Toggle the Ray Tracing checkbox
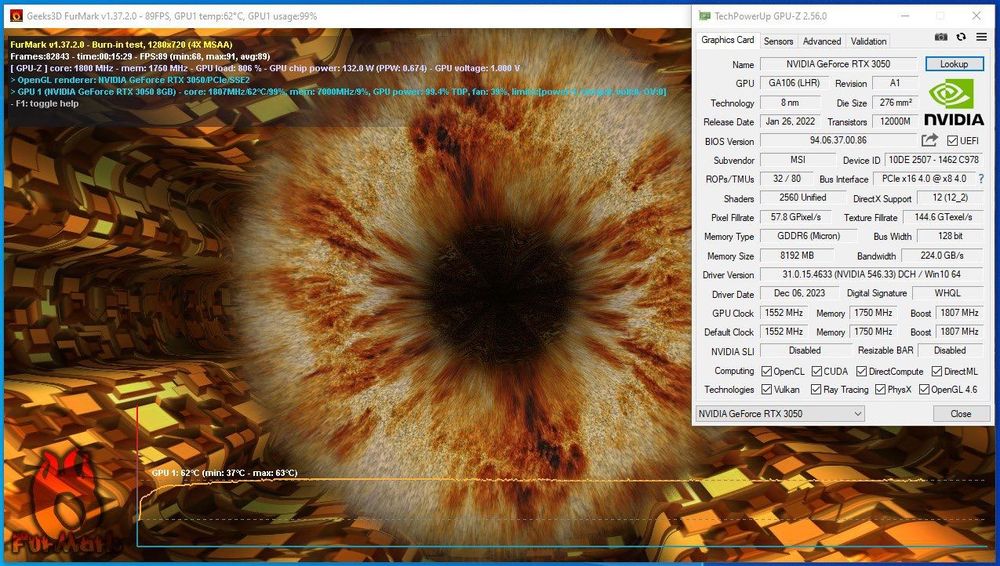The image size is (1000, 566). point(816,389)
